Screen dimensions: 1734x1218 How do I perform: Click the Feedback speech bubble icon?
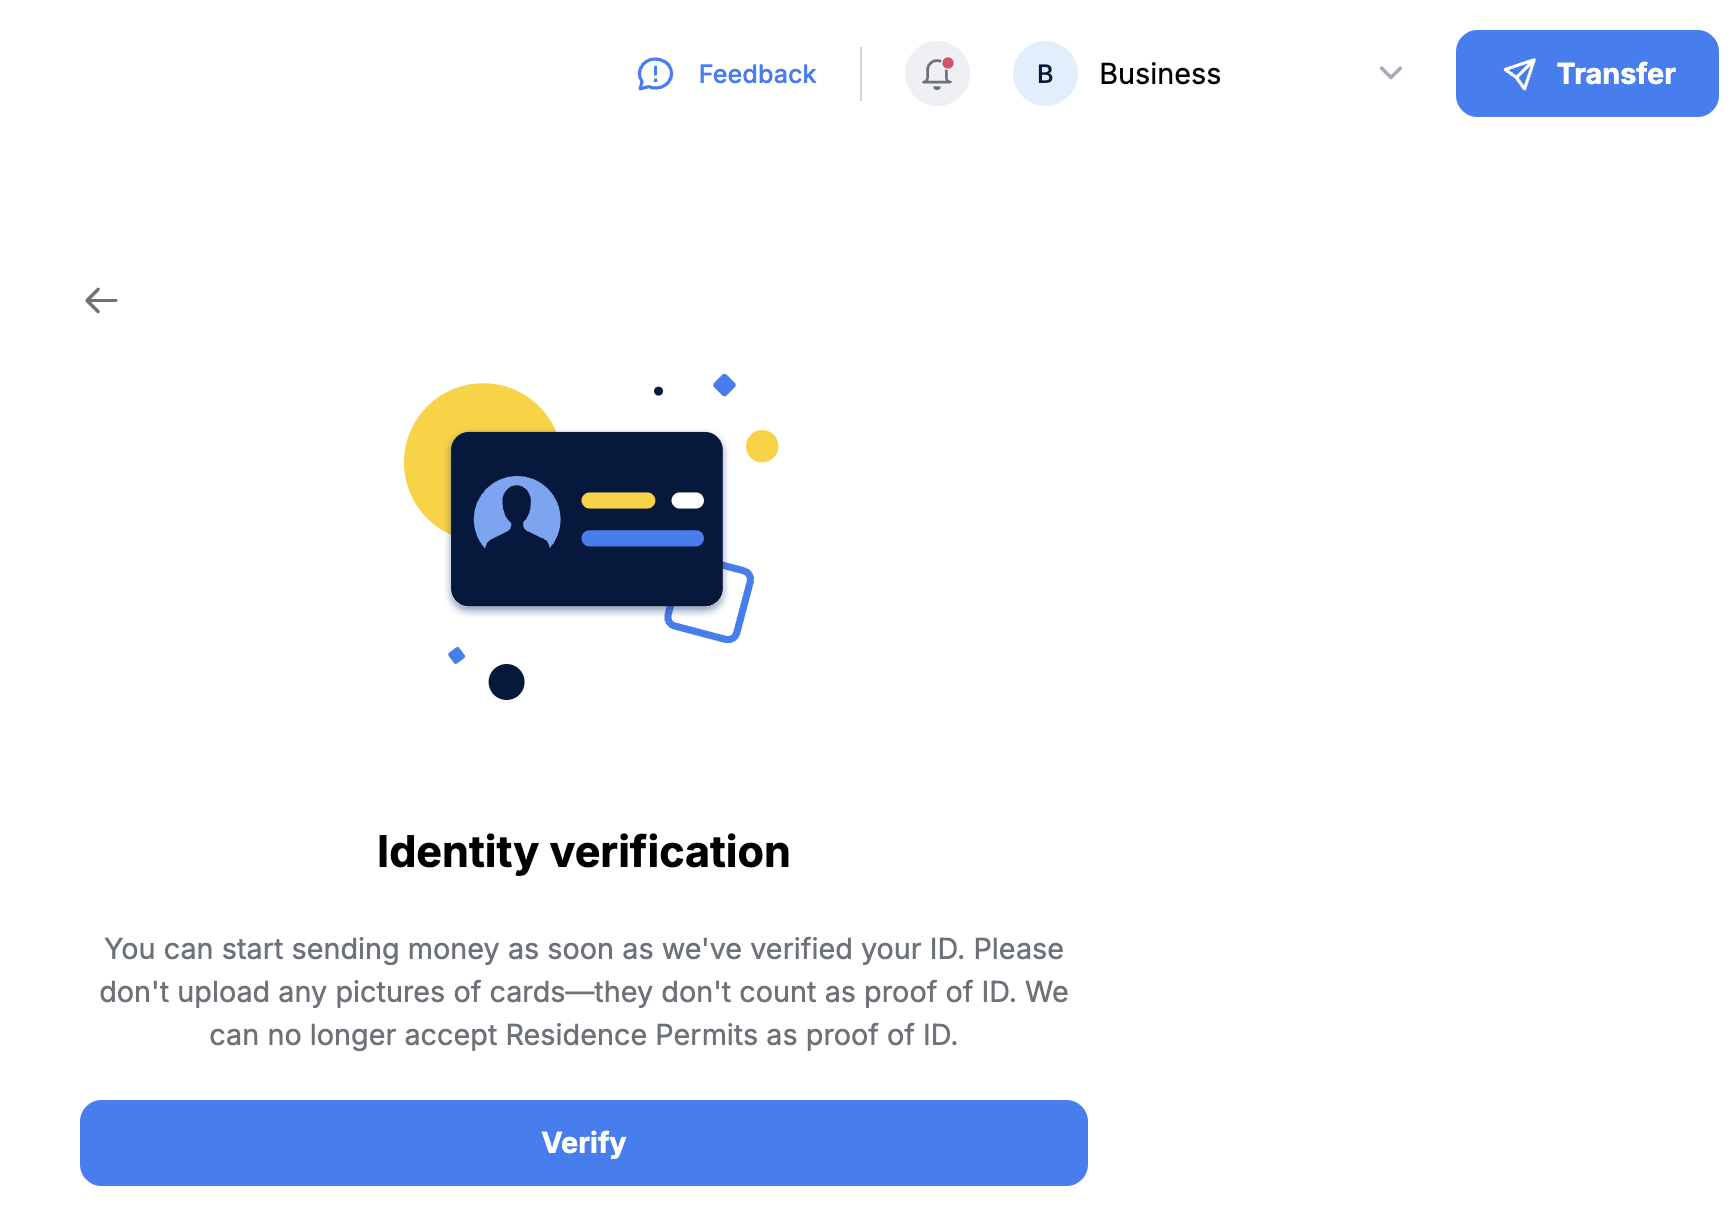click(x=655, y=74)
